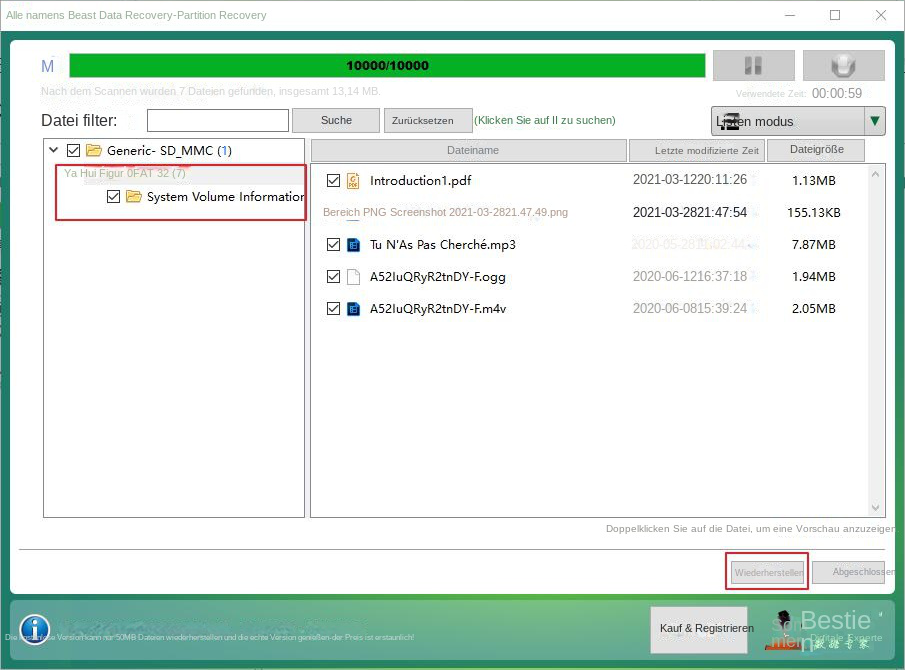905x670 pixels.
Task: Click the Wiederherstellen button
Action: [x=767, y=572]
